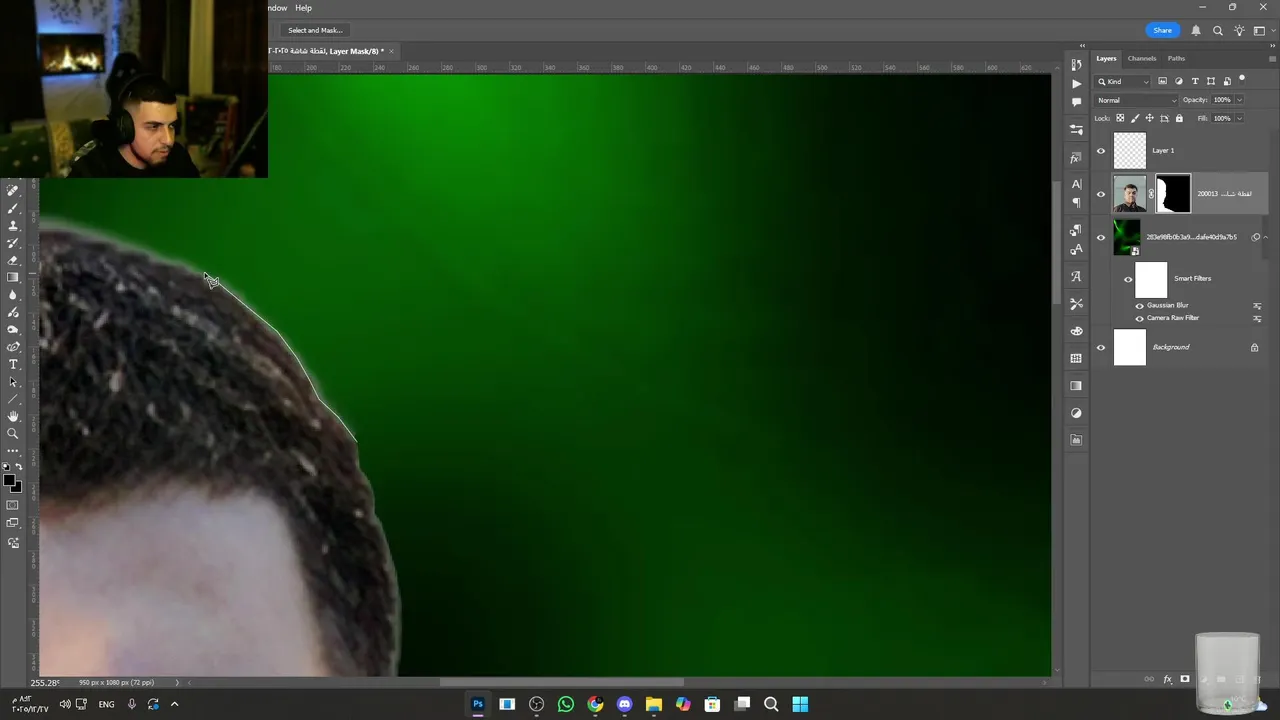Open the Normal blend mode dropdown
Viewport: 1280px width, 720px height.
(x=1137, y=100)
